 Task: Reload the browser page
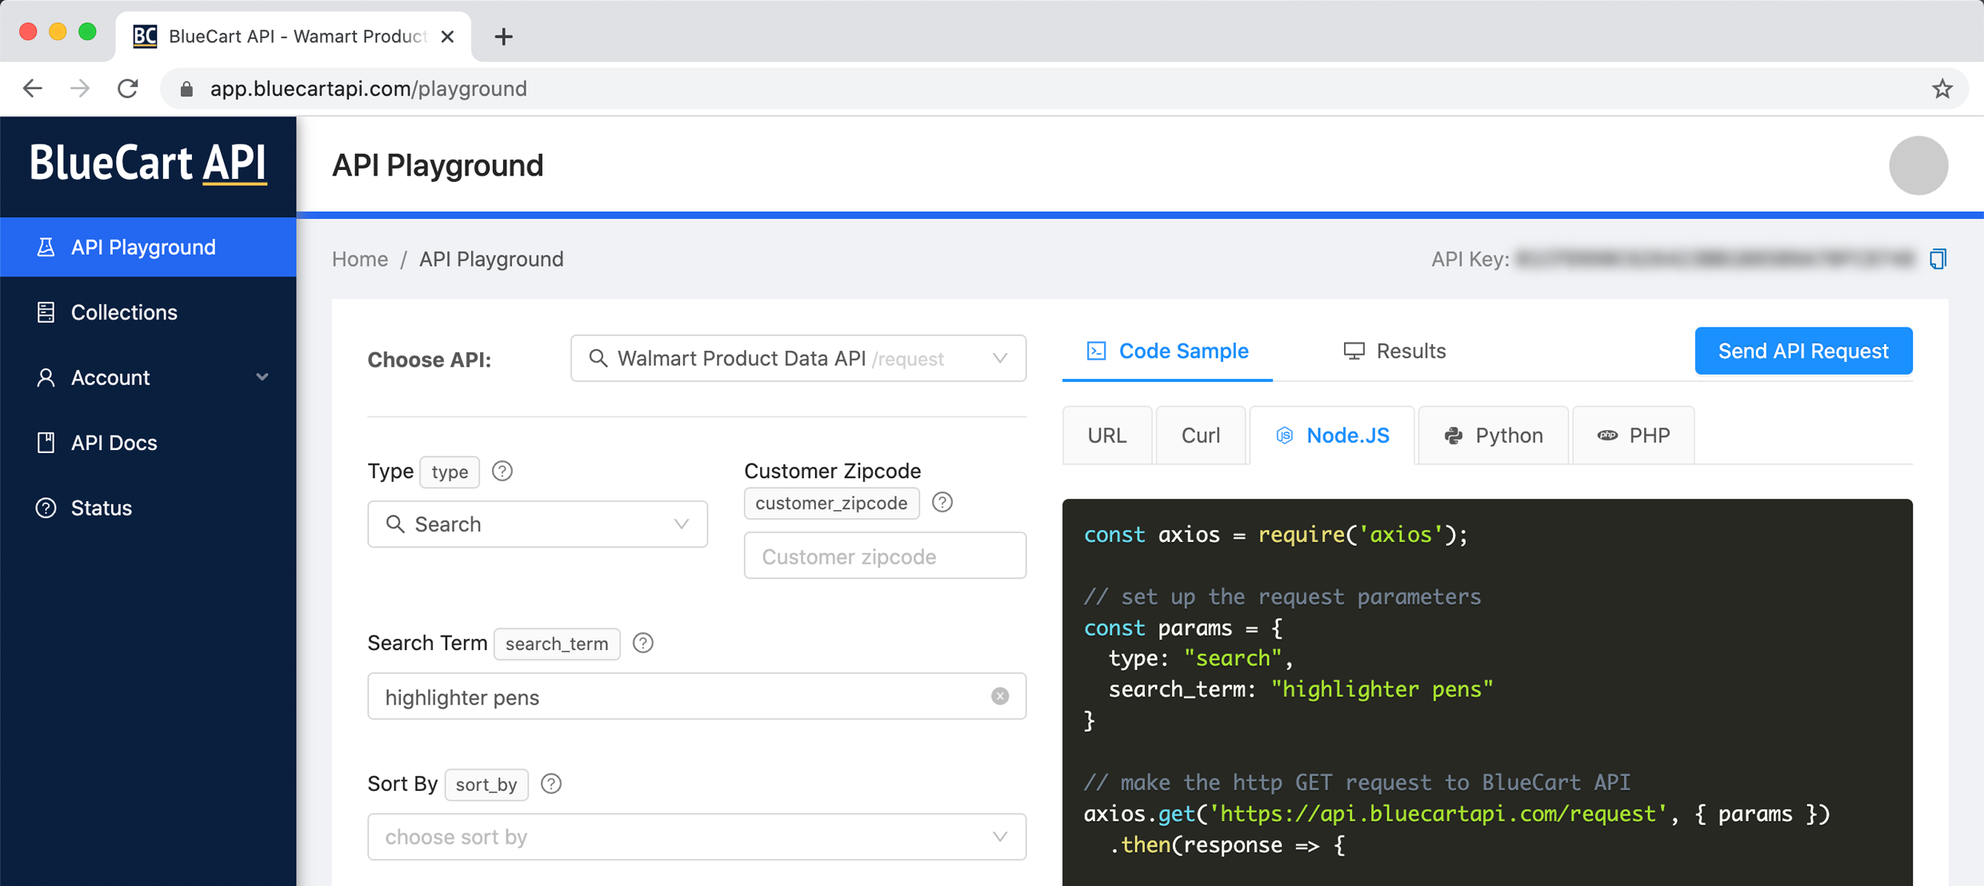(128, 89)
